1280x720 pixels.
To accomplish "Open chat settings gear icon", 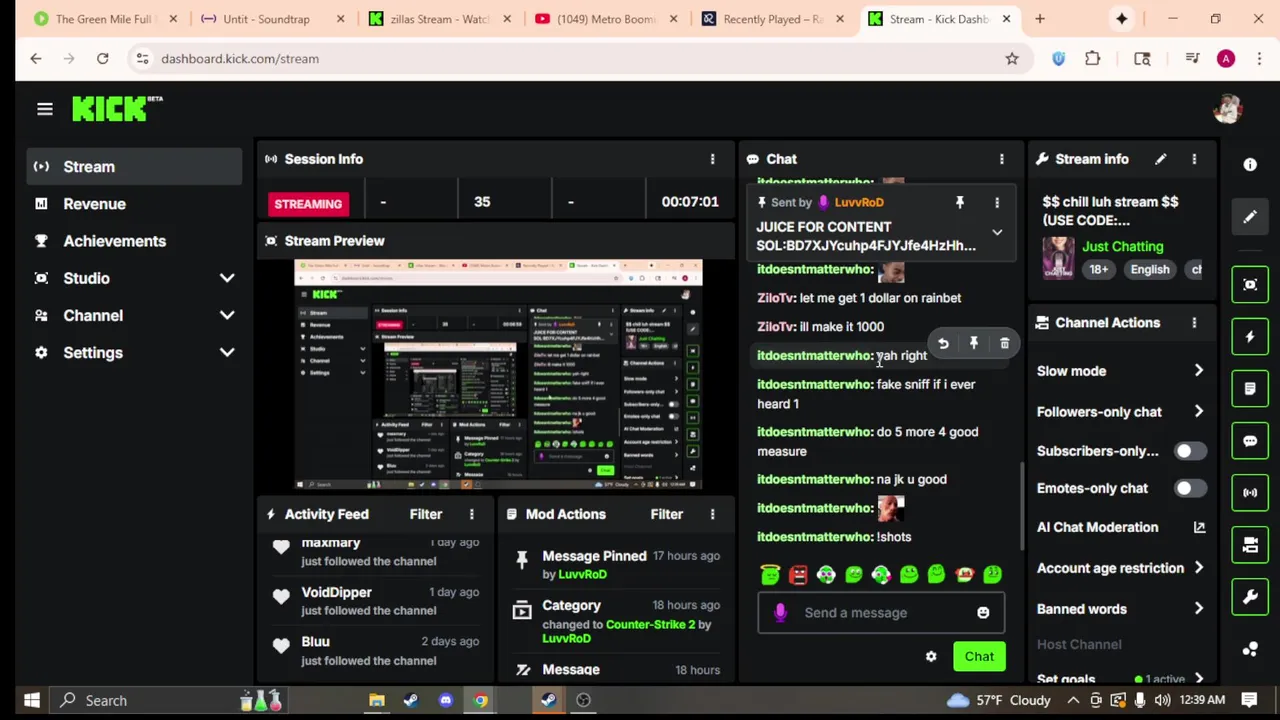I will (931, 656).
